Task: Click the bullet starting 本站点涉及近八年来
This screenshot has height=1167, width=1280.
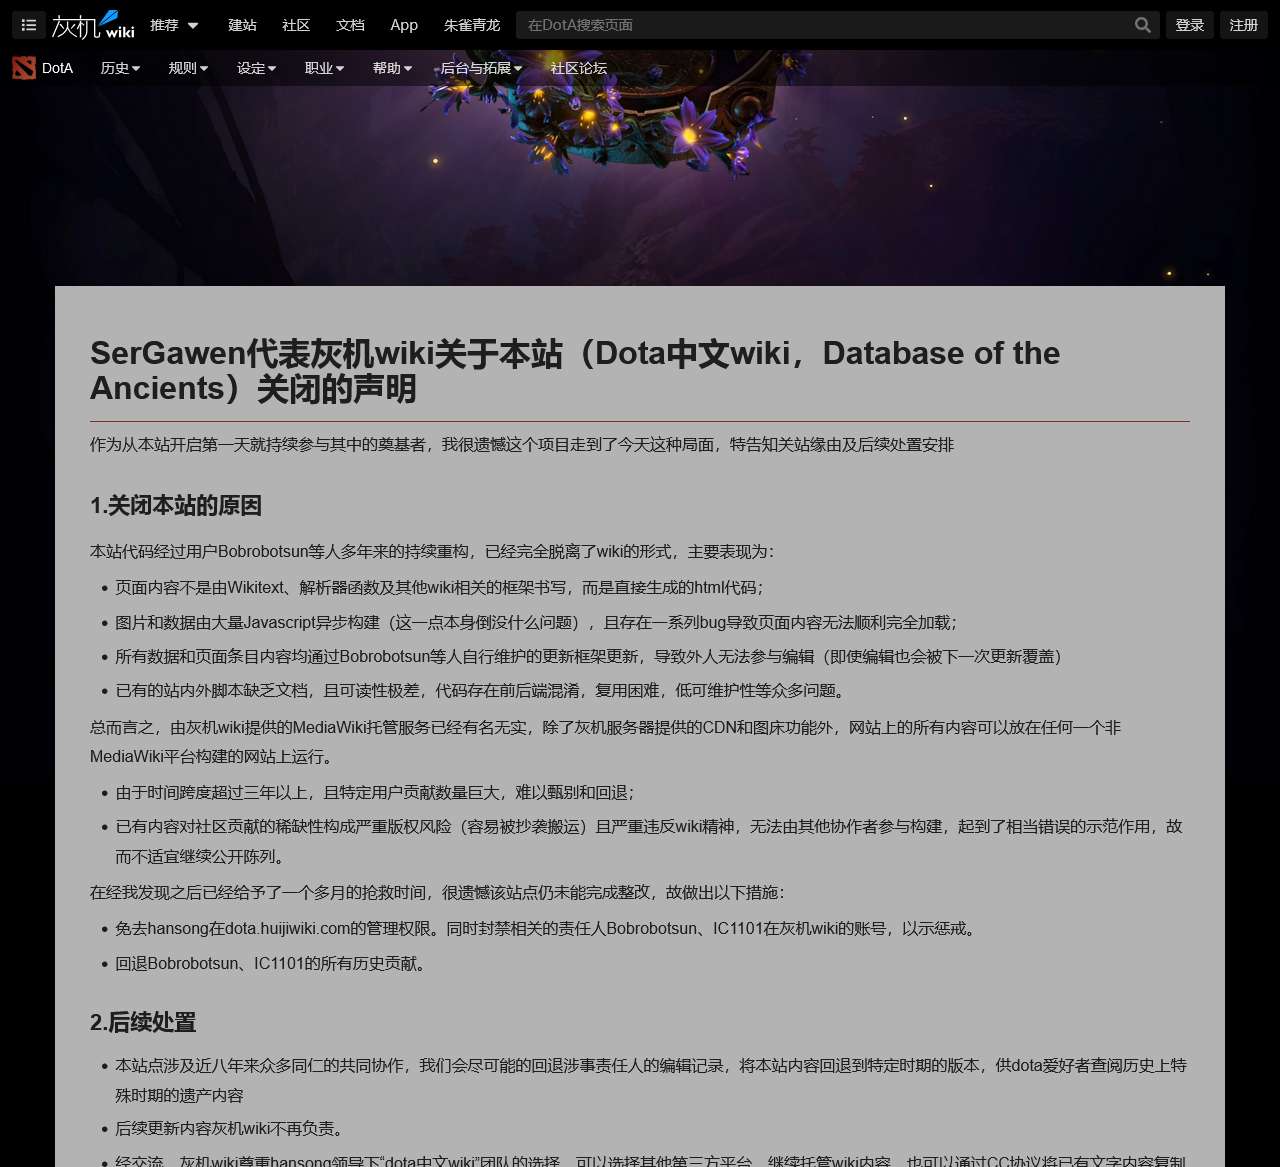Action: point(651,1080)
